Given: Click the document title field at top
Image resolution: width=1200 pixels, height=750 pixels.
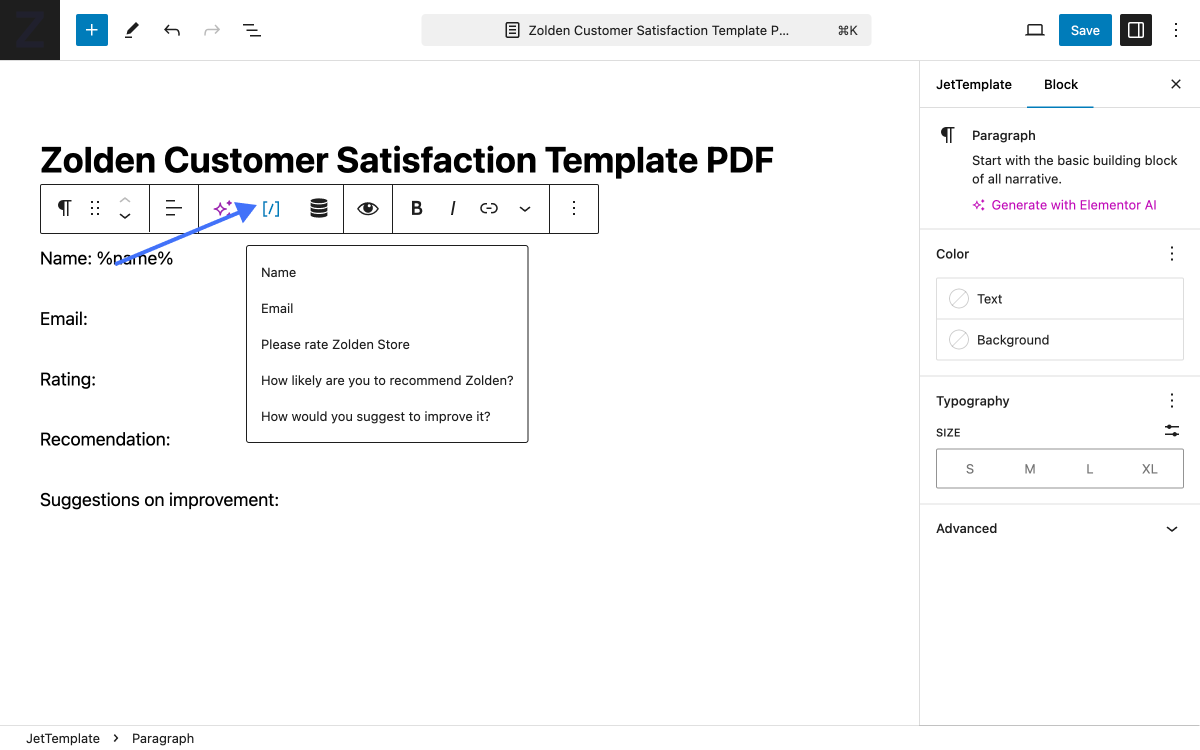Looking at the screenshot, I should click(x=646, y=30).
